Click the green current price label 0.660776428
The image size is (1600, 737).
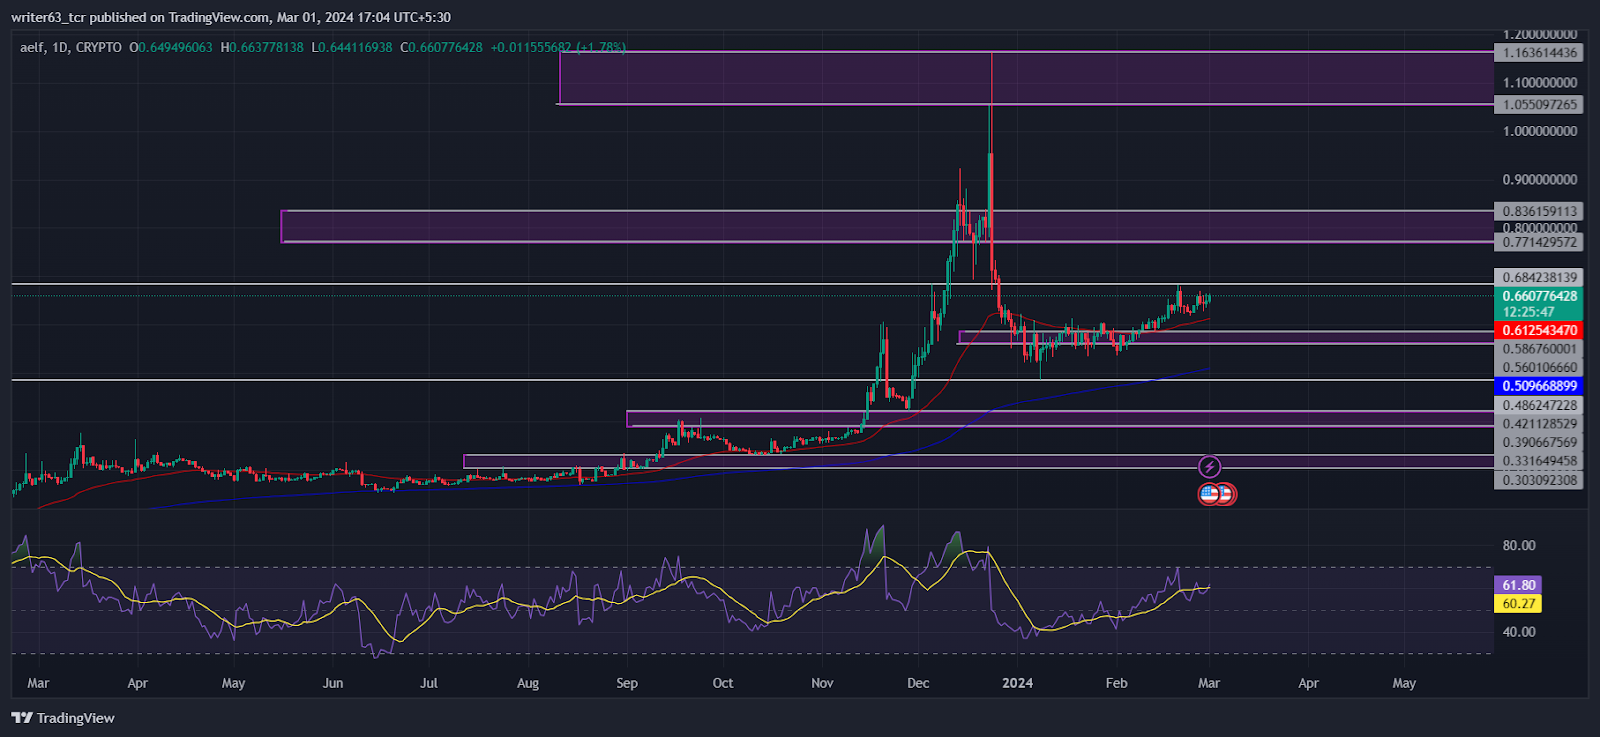pos(1539,296)
